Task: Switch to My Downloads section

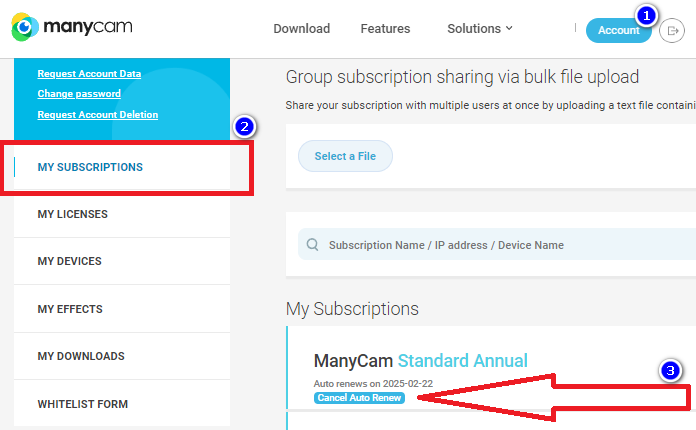Action: [81, 356]
